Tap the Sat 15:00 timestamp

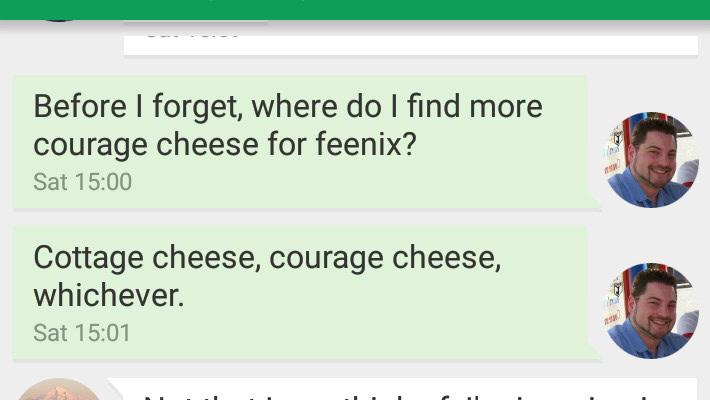(82, 182)
